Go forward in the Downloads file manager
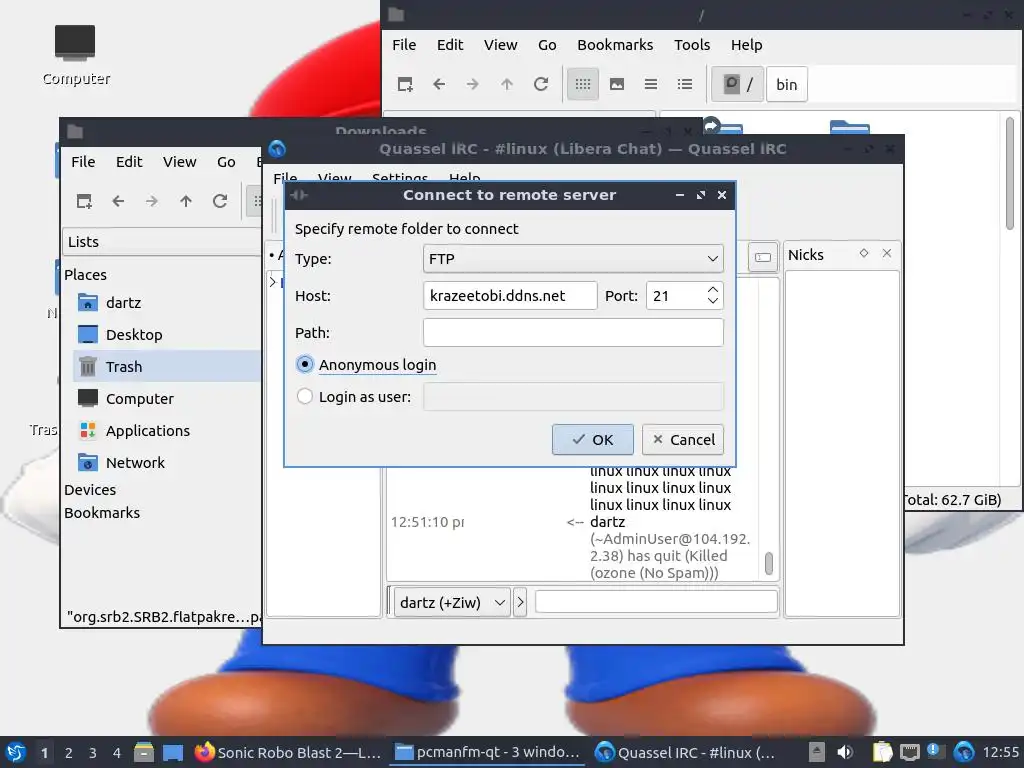This screenshot has height=768, width=1024. pos(152,201)
